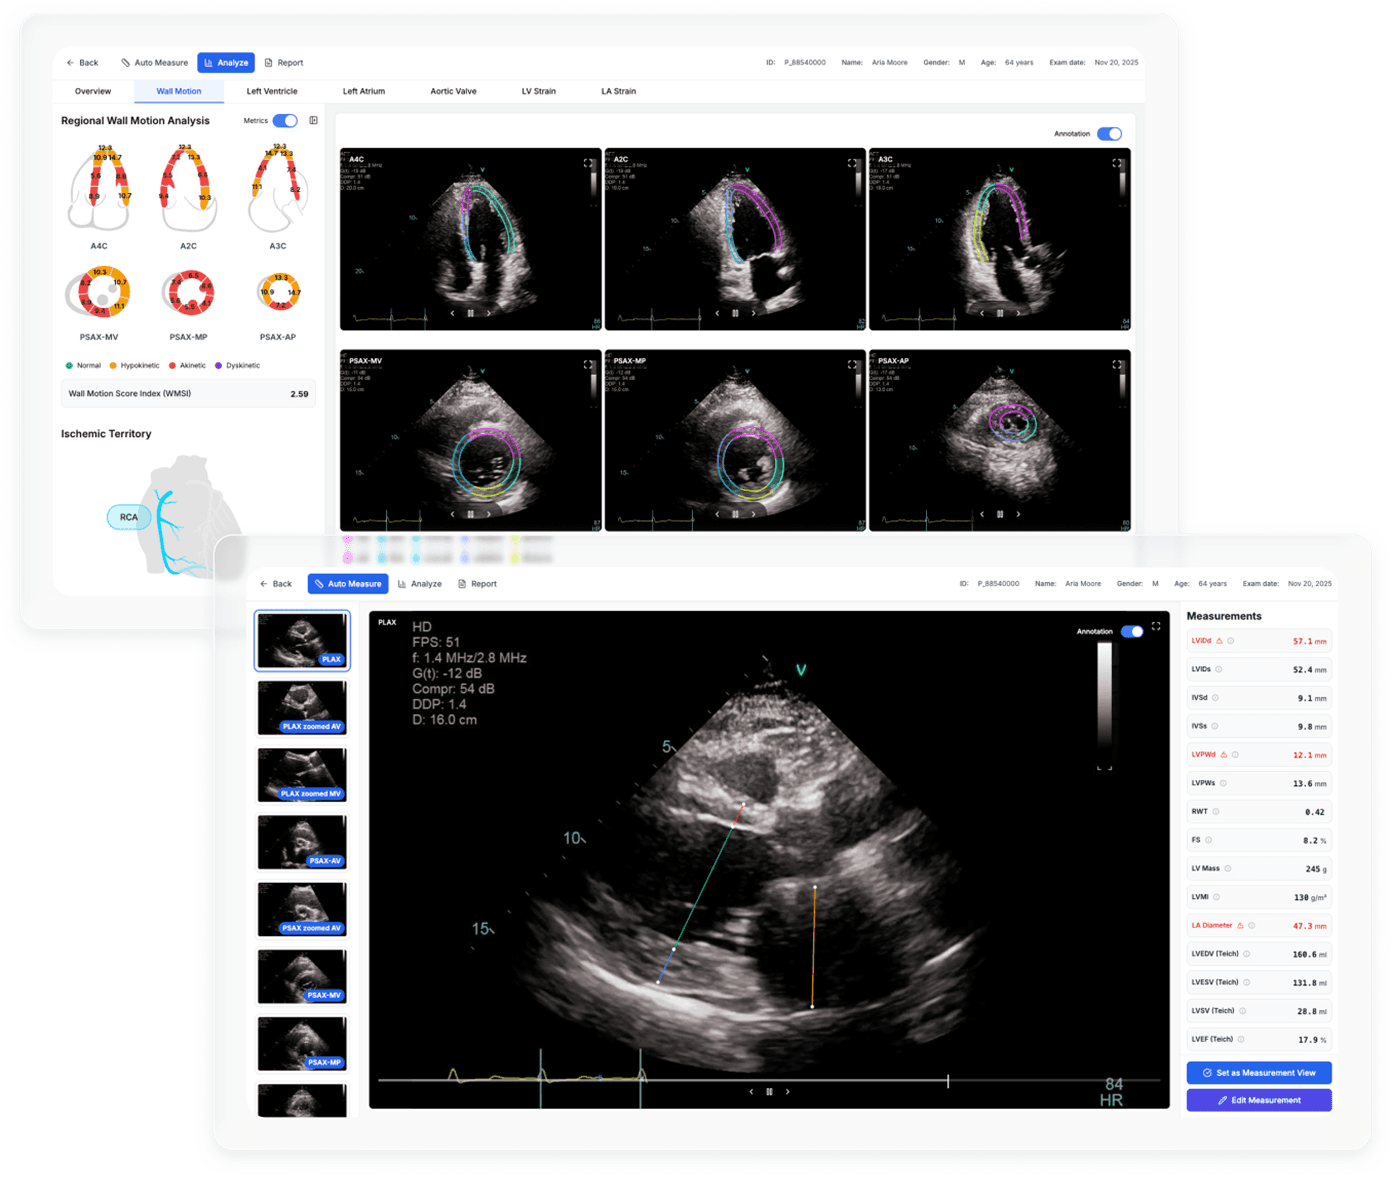Toggle Annotation on the PLAX image view
1392x1178 pixels.
coord(1132,631)
